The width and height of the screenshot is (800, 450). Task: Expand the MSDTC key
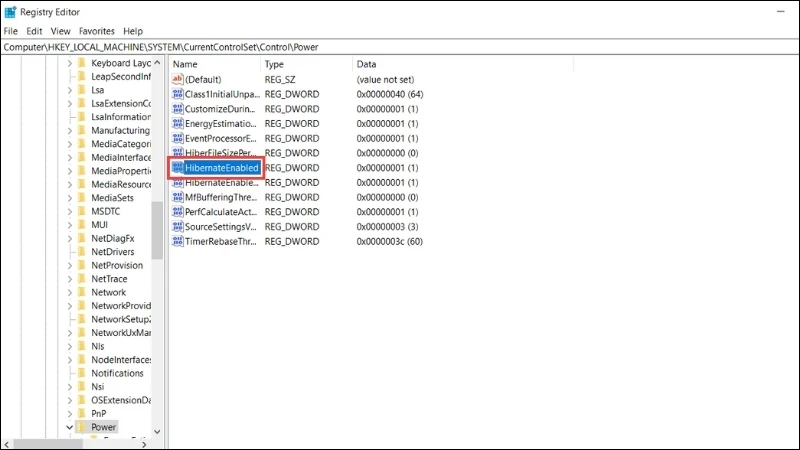pos(69,211)
